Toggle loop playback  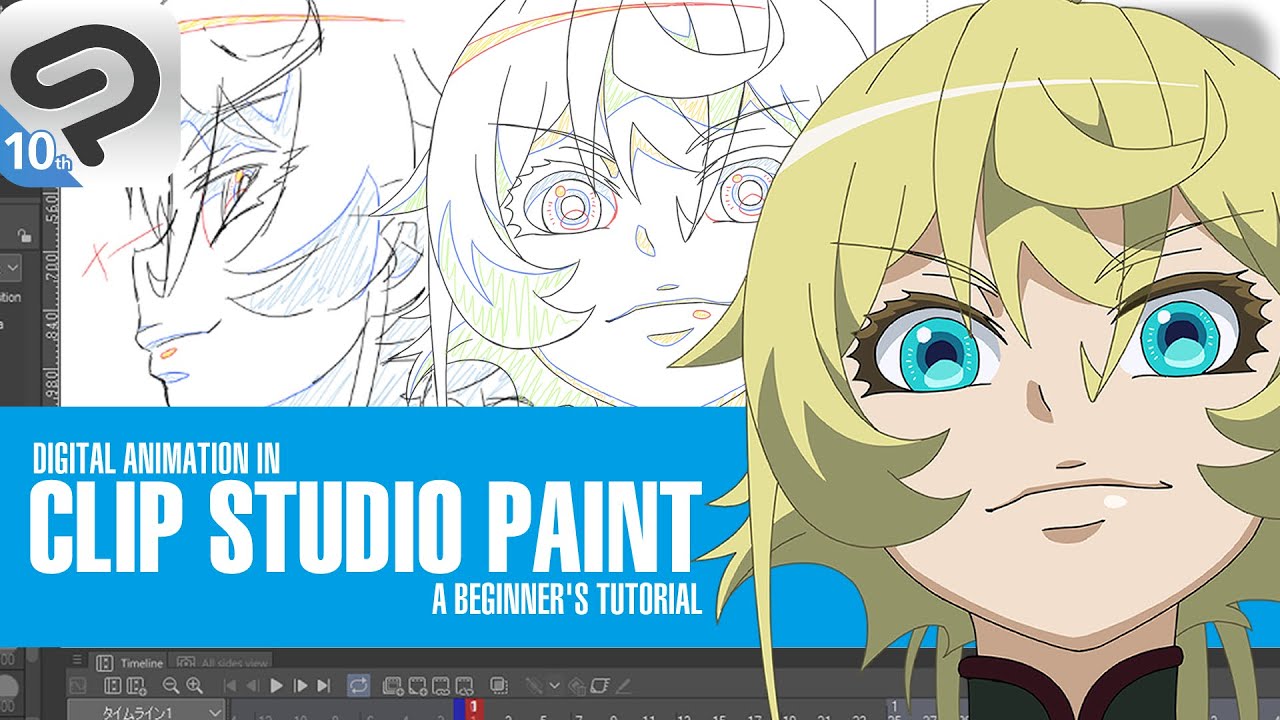tap(358, 685)
